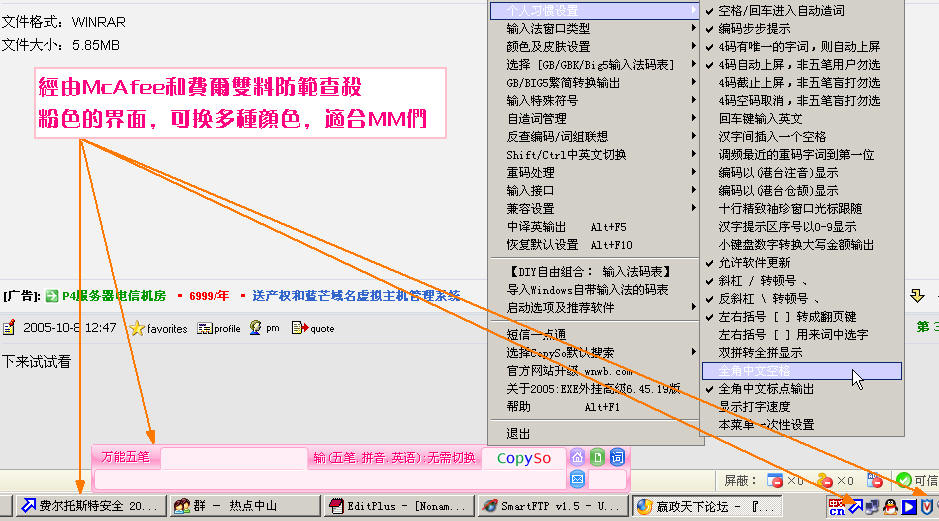The width and height of the screenshot is (939, 521).
Task: Switch to 群 - 热点中山 taskbar window
Action: click(x=244, y=506)
